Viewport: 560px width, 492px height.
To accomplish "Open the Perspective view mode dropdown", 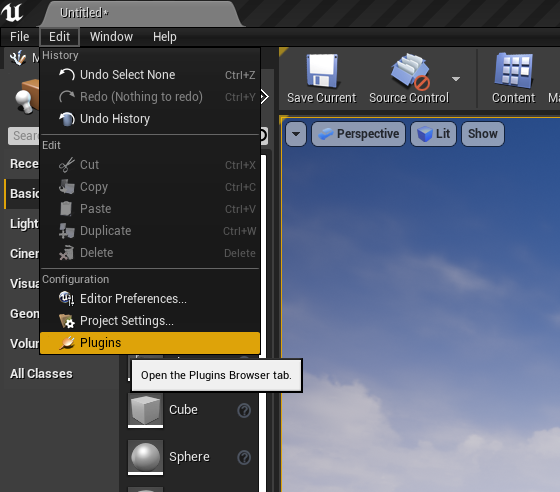I will [358, 134].
